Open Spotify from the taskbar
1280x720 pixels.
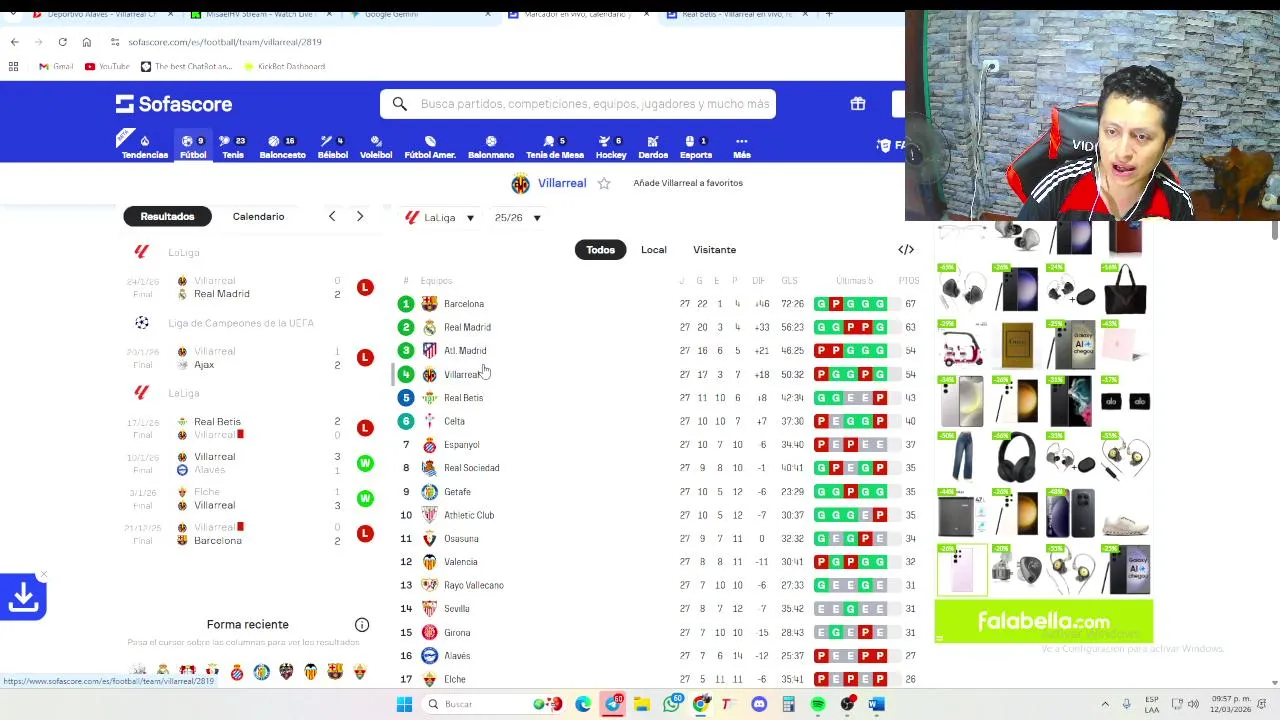[818, 704]
